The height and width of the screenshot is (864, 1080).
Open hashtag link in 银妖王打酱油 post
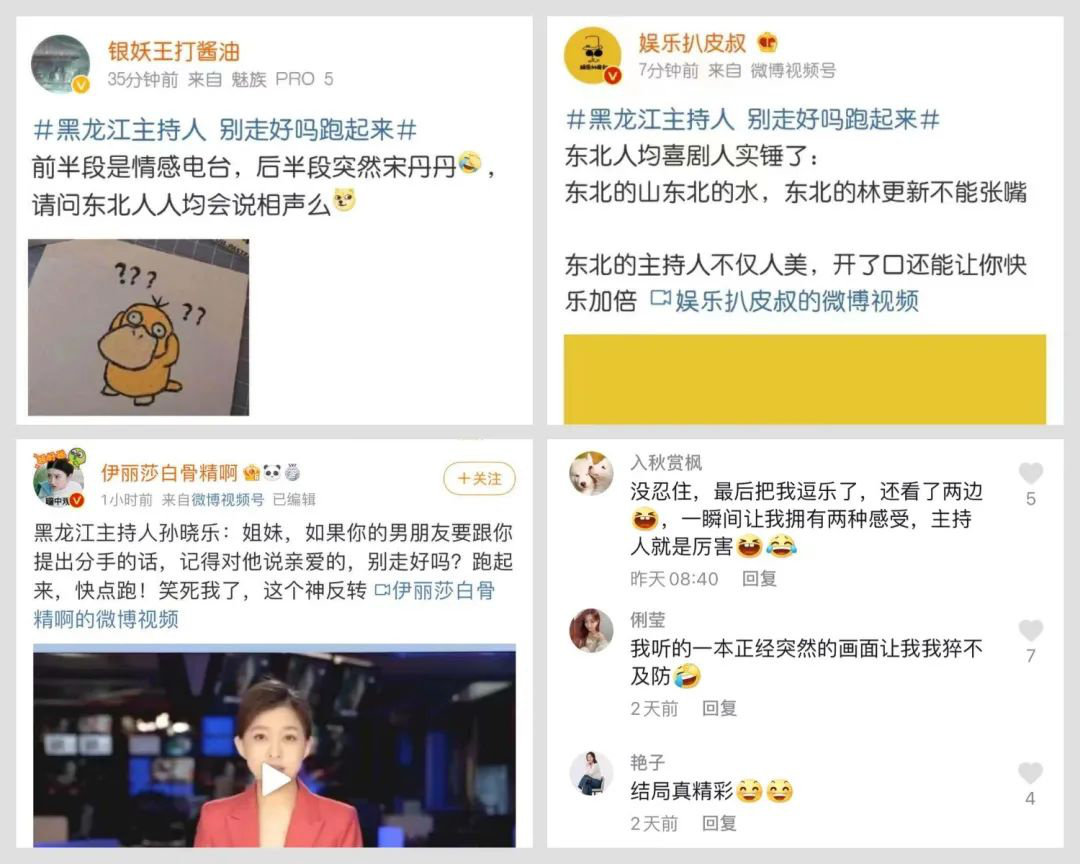click(x=225, y=130)
